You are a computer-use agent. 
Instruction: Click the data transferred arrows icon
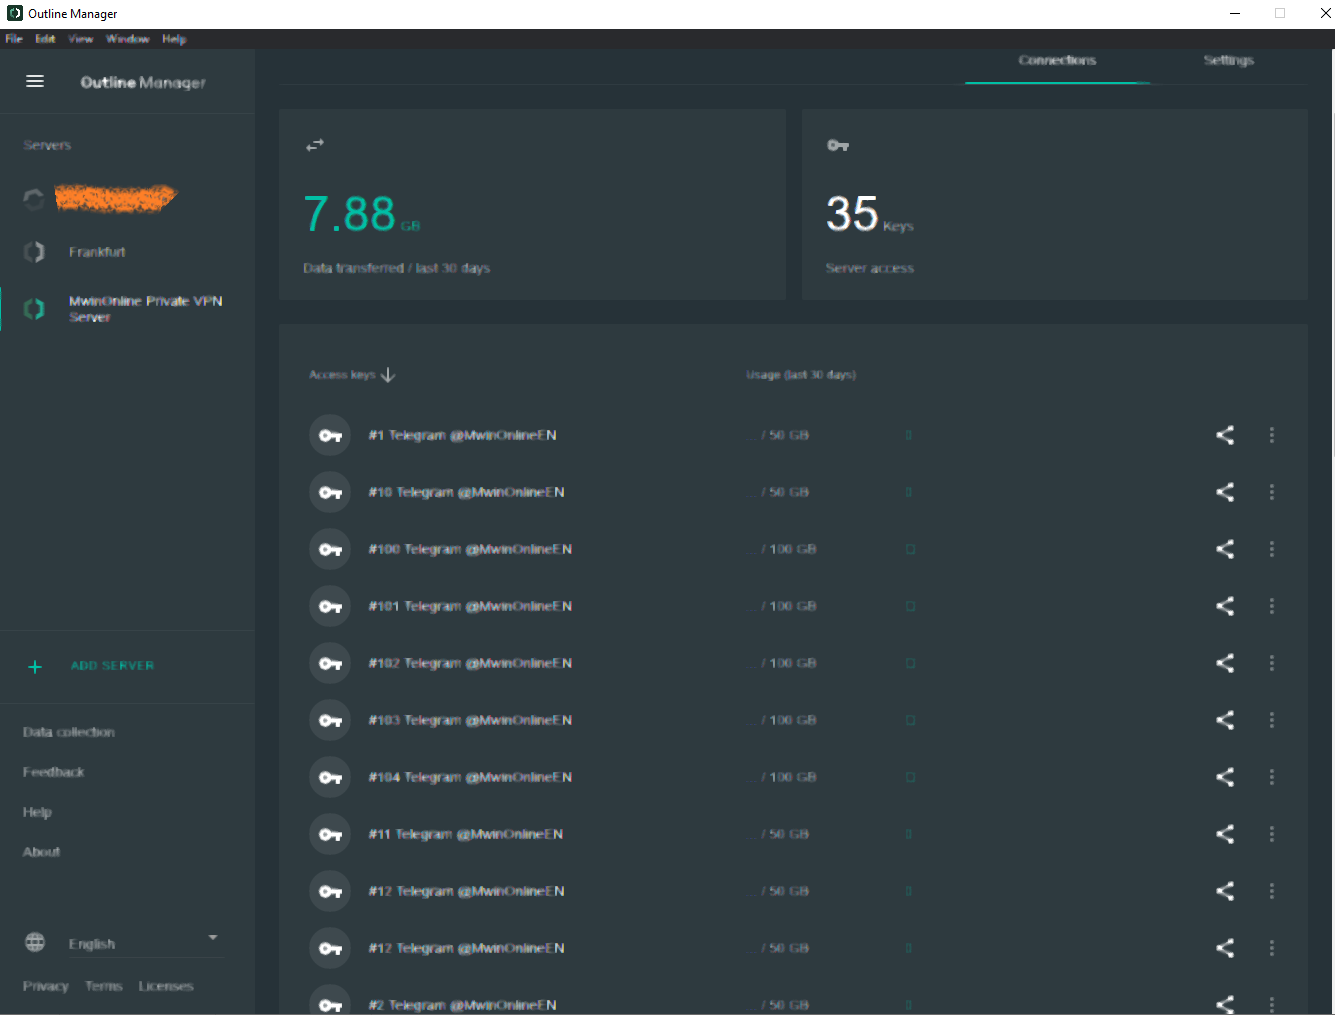point(314,144)
